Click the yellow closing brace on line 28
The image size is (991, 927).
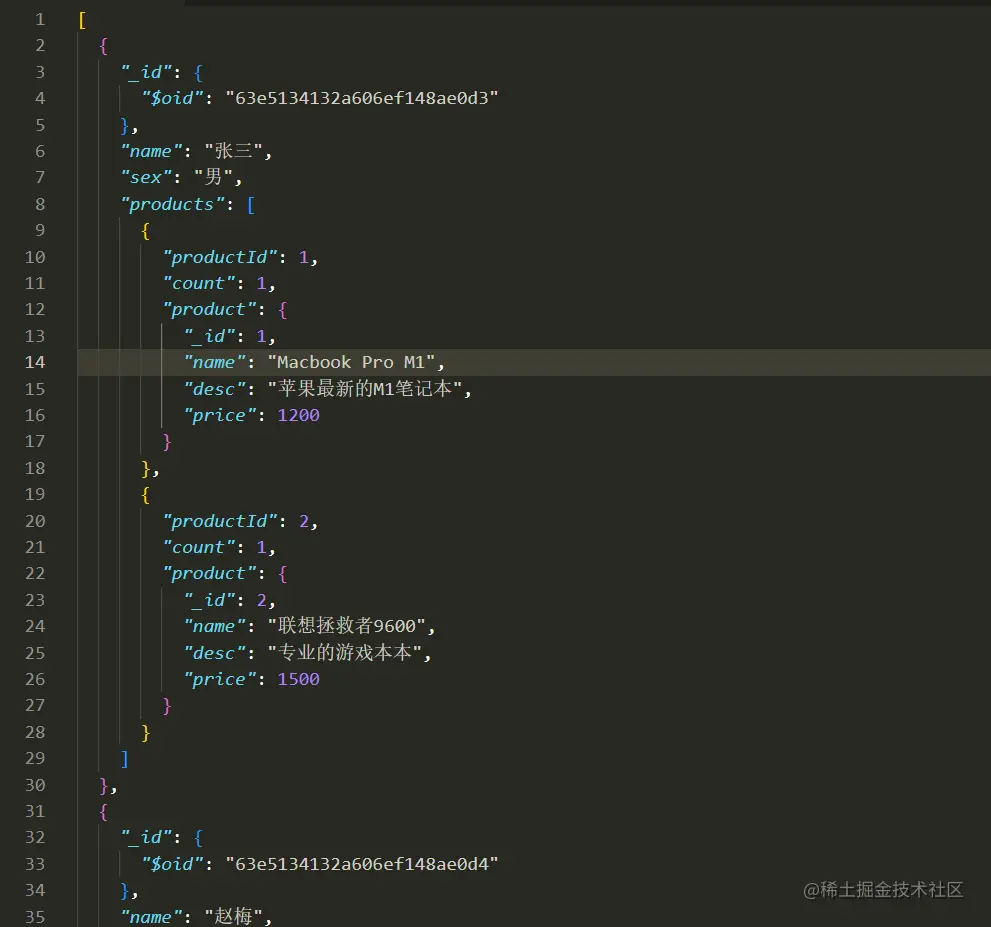tap(146, 733)
